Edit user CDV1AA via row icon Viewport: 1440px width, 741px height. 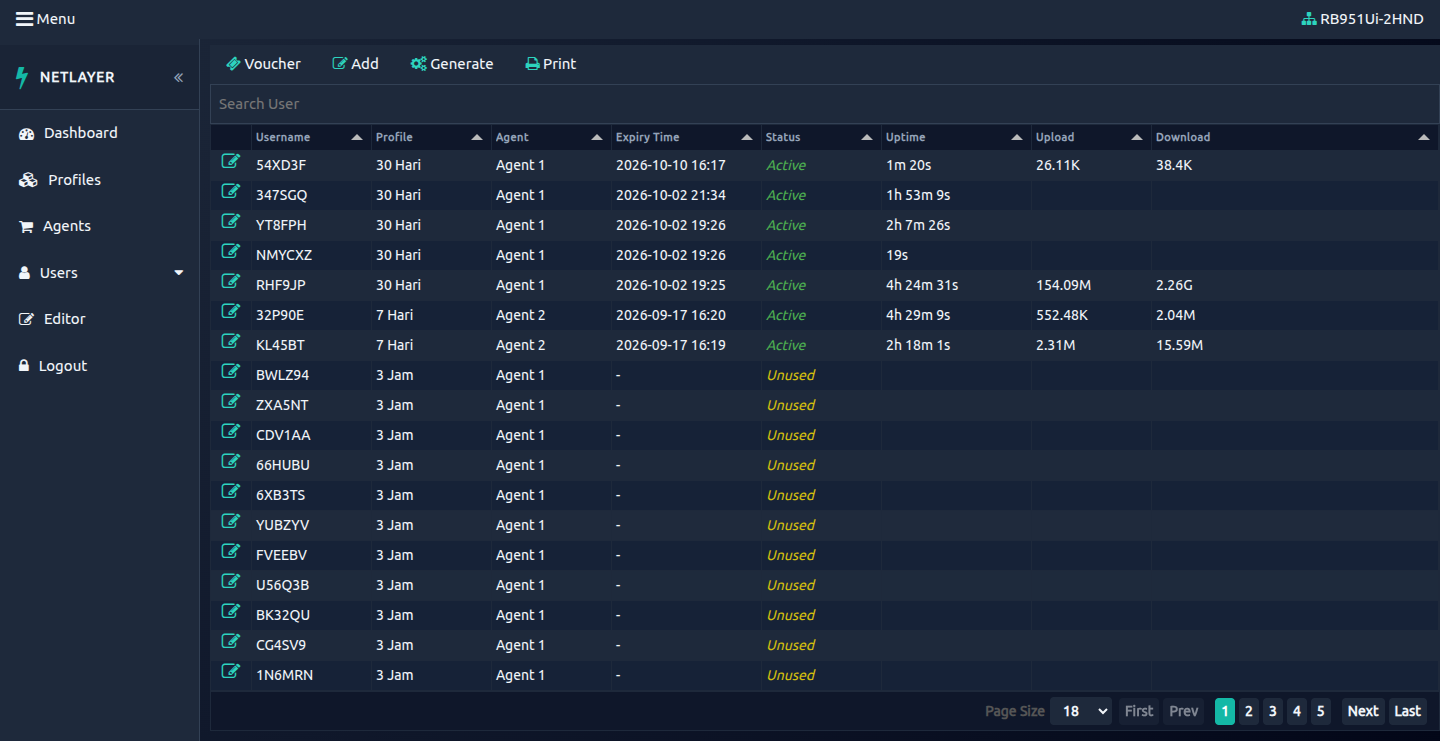(x=231, y=431)
